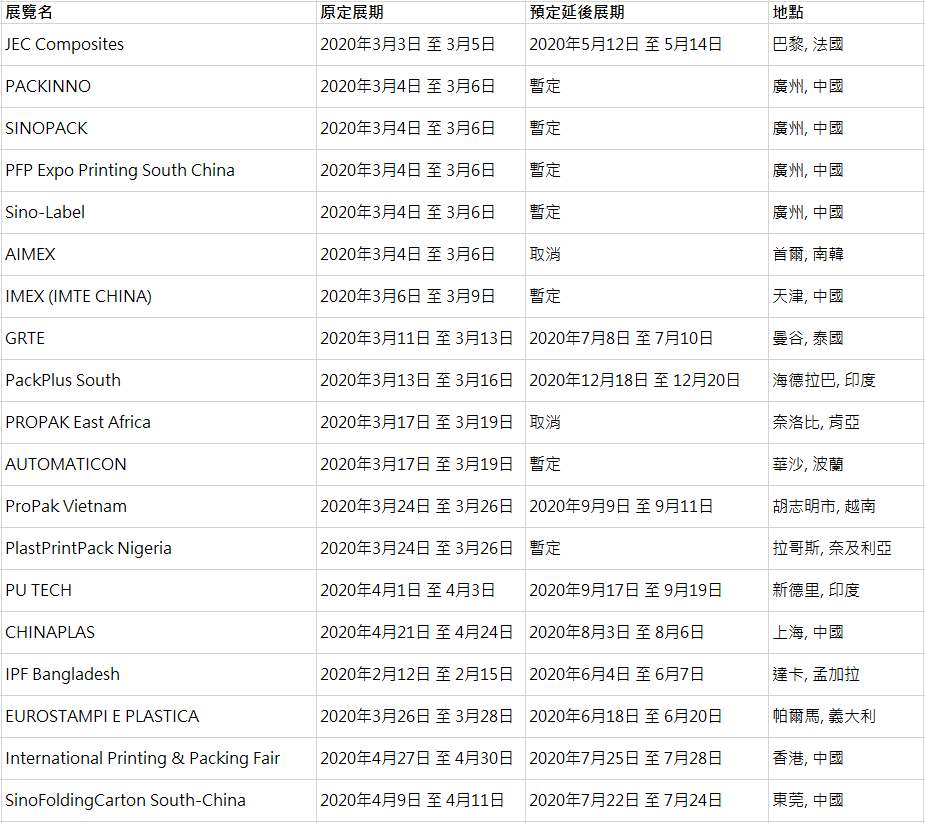This screenshot has height=823, width=925.
Task: Click postponed date 2020年8月3日 至 8月6日
Action: point(616,632)
